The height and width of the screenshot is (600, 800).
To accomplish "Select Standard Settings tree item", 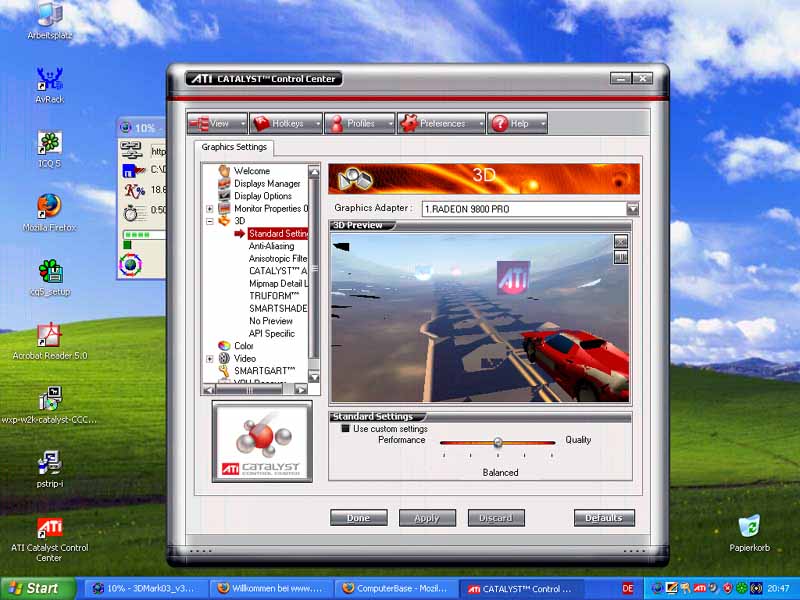I will [x=278, y=233].
